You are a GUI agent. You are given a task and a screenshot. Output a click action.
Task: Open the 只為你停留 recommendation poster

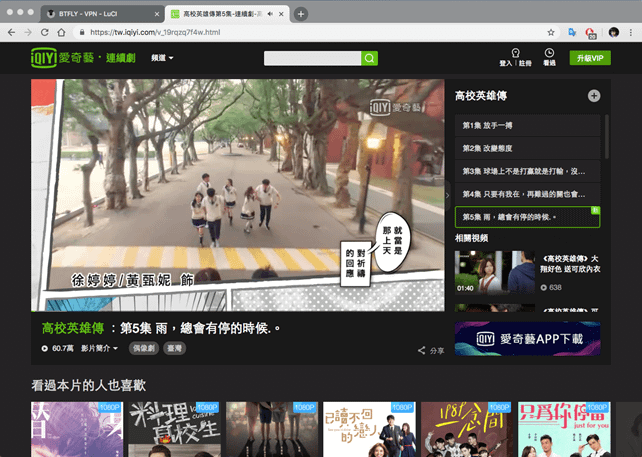click(x=564, y=429)
